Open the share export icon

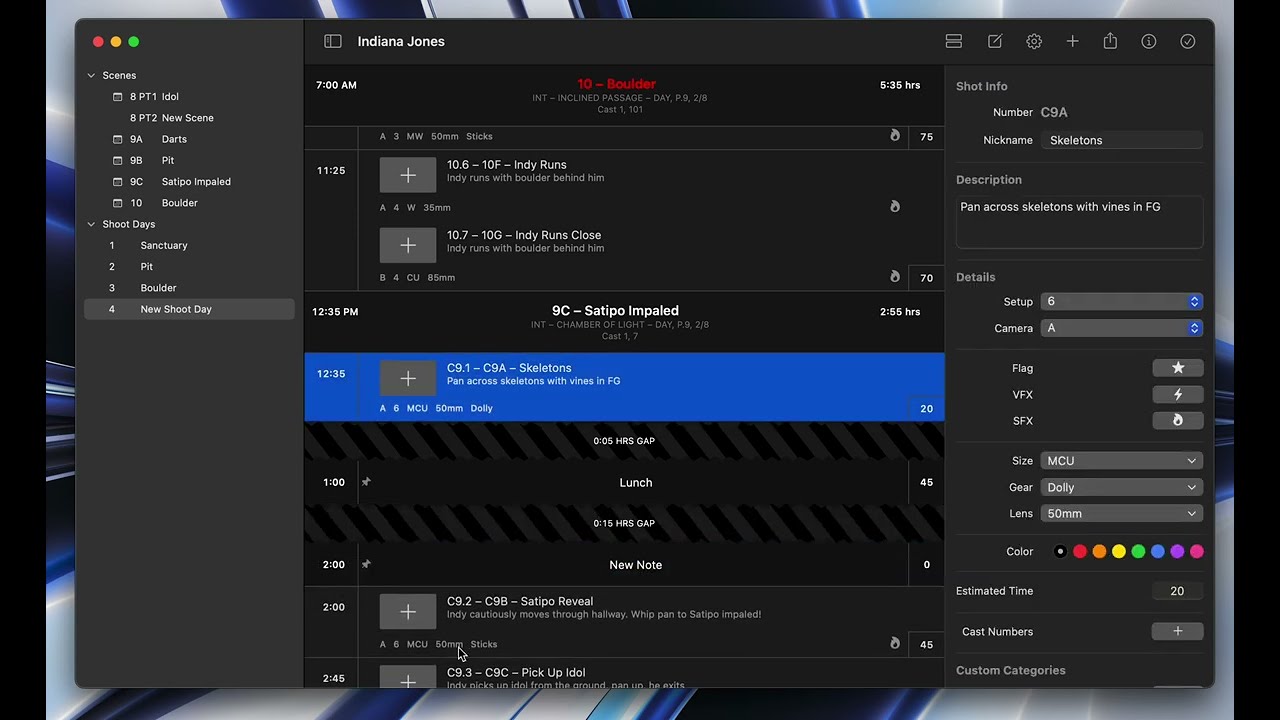tap(1110, 41)
